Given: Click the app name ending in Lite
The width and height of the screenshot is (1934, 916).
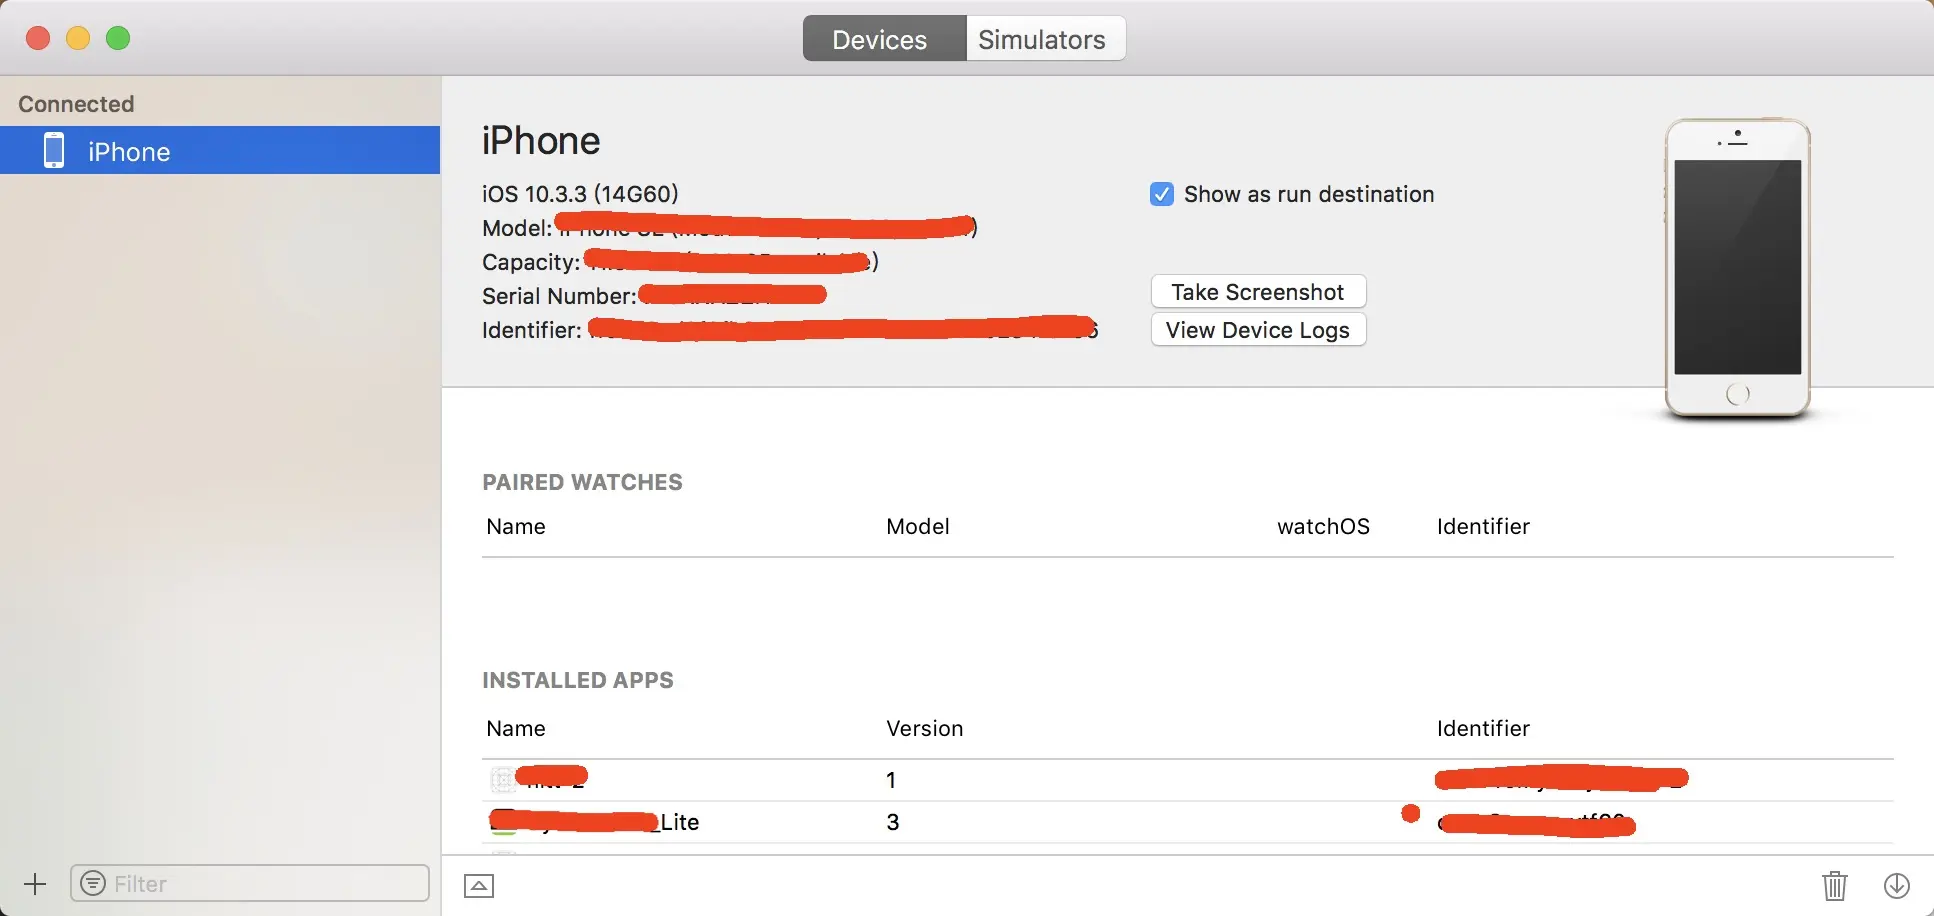Looking at the screenshot, I should point(594,822).
